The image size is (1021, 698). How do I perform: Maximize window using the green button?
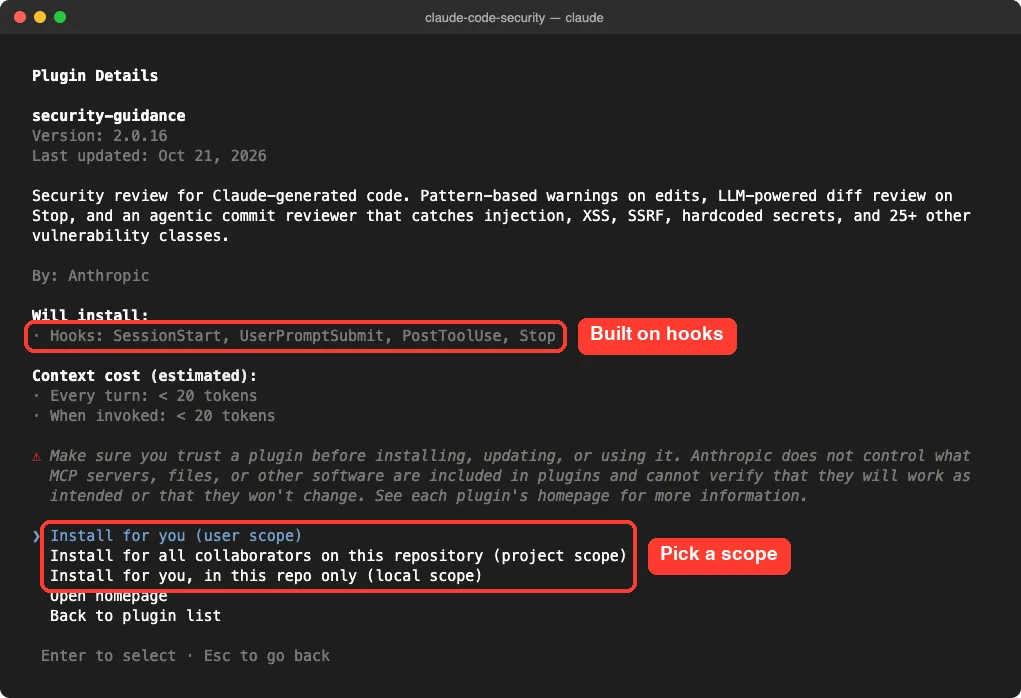(60, 17)
